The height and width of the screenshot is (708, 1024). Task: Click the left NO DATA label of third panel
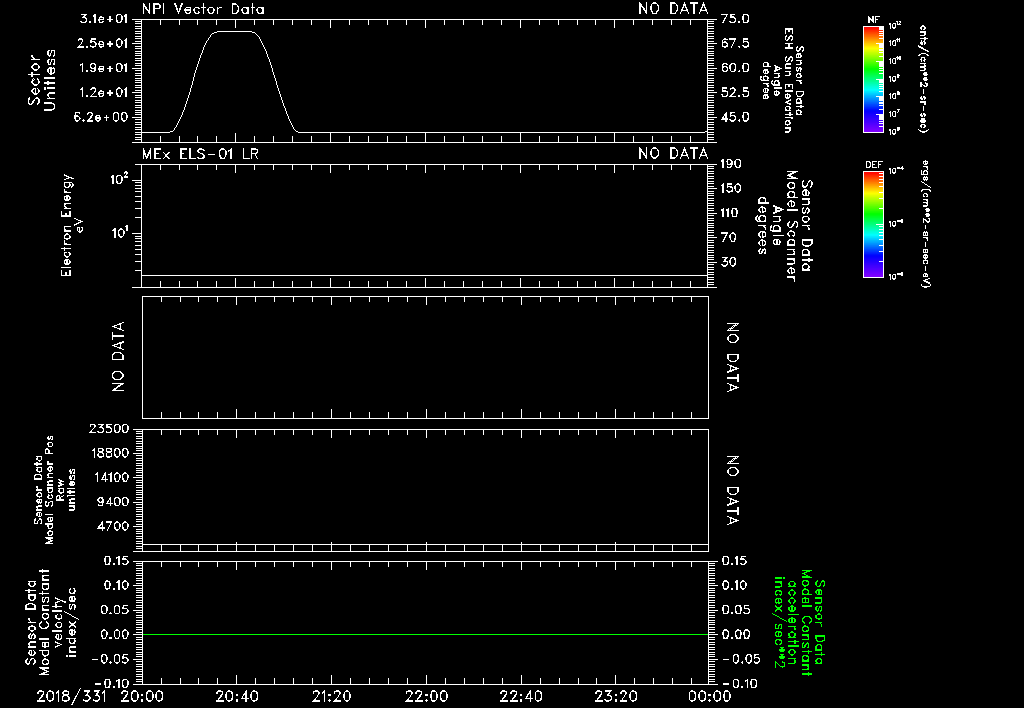(x=118, y=357)
